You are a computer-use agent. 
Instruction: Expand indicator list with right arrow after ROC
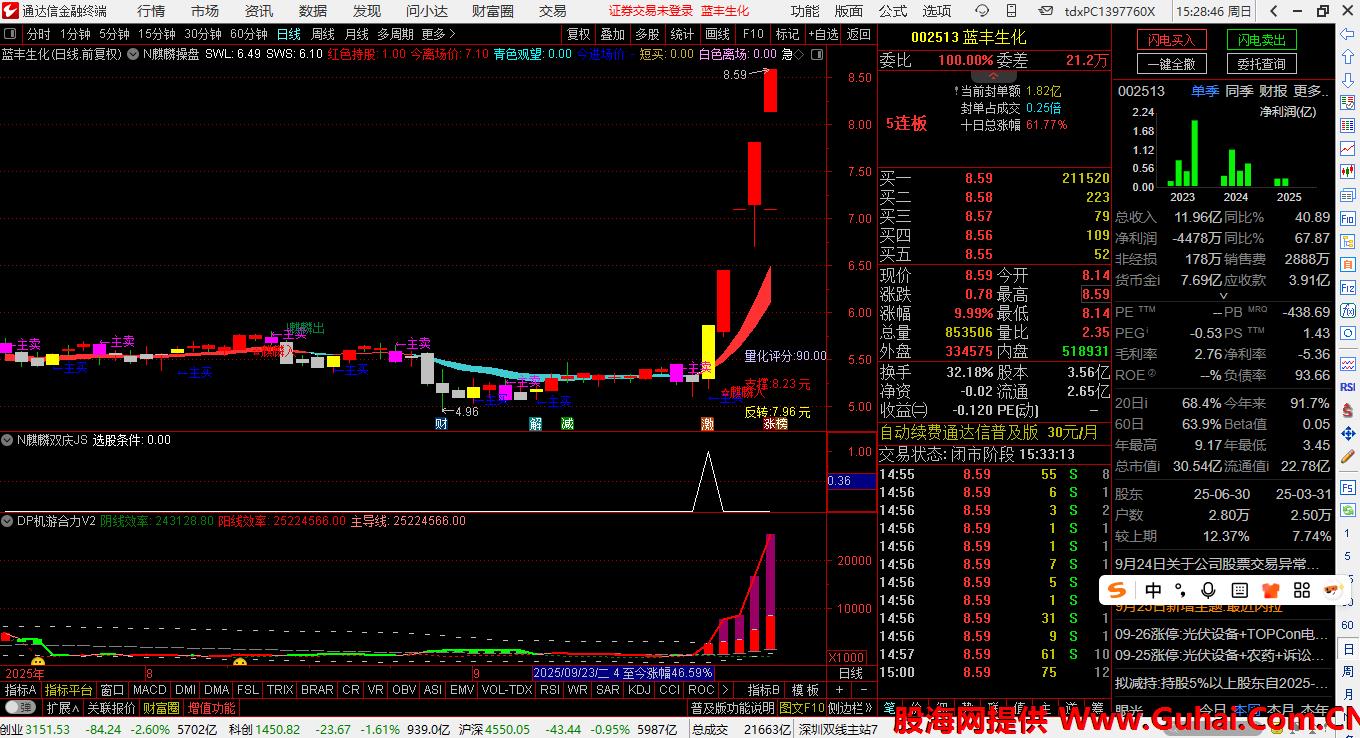[x=725, y=690]
